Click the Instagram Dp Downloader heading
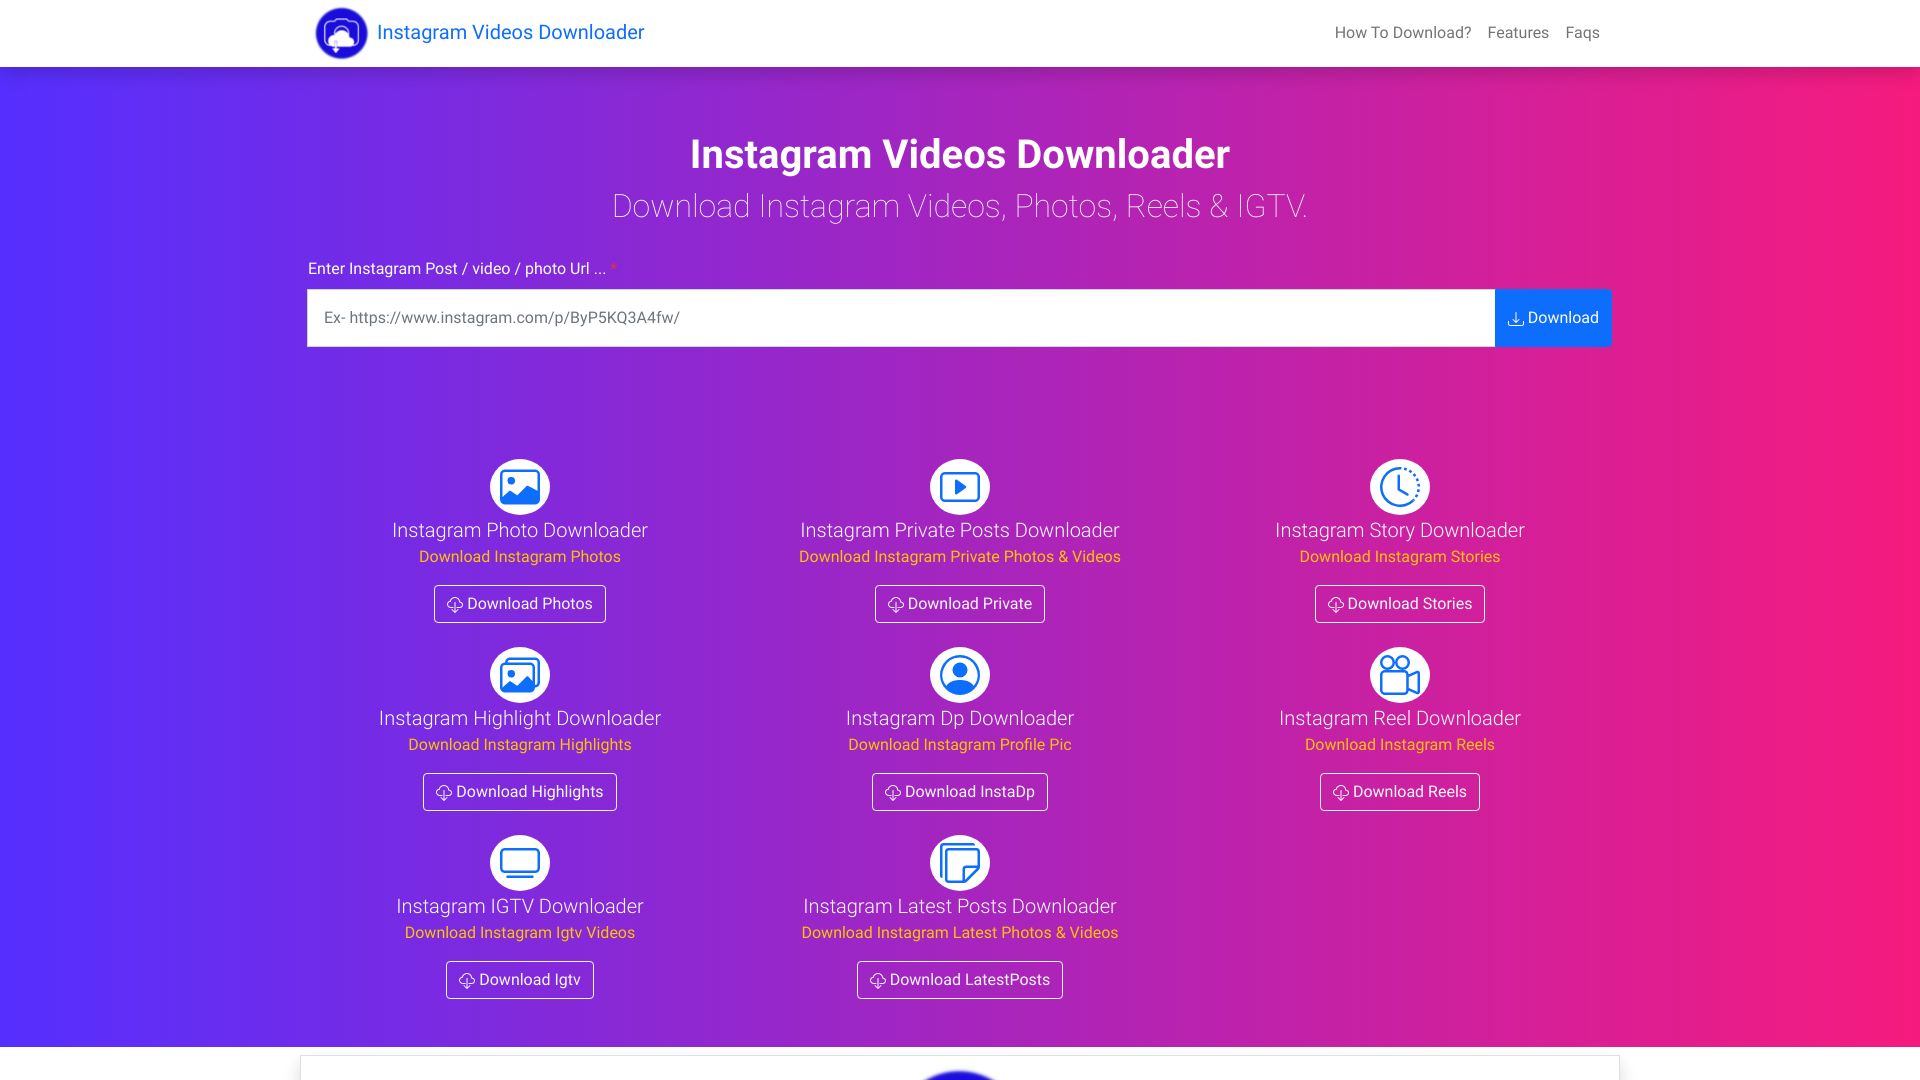Image resolution: width=1920 pixels, height=1080 pixels. [x=960, y=718]
